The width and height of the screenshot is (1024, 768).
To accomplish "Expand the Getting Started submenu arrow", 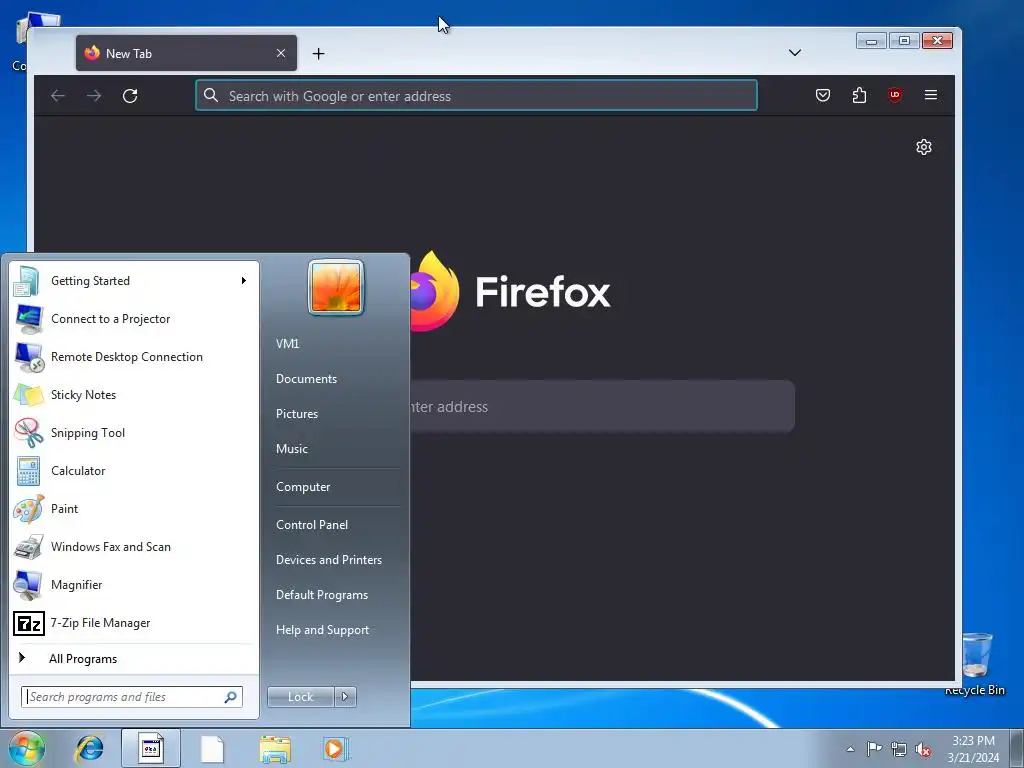I will (x=244, y=281).
